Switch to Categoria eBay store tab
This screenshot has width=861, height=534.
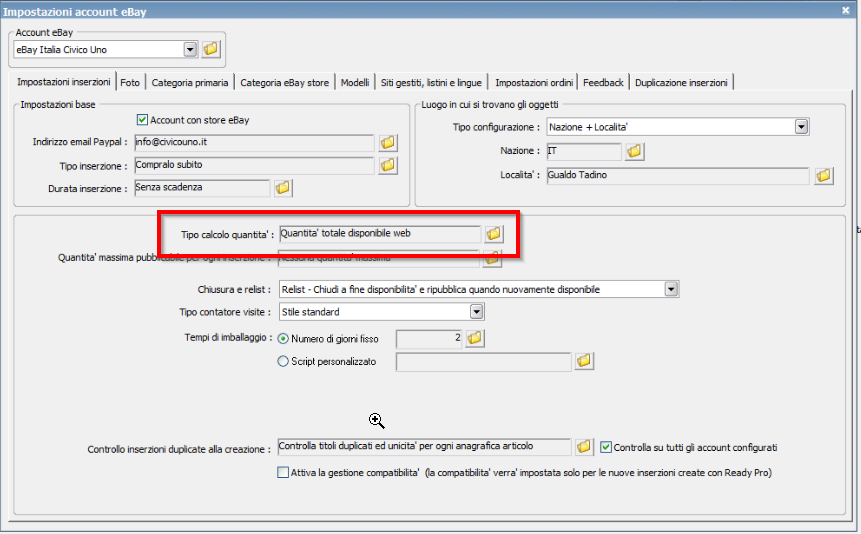[284, 82]
